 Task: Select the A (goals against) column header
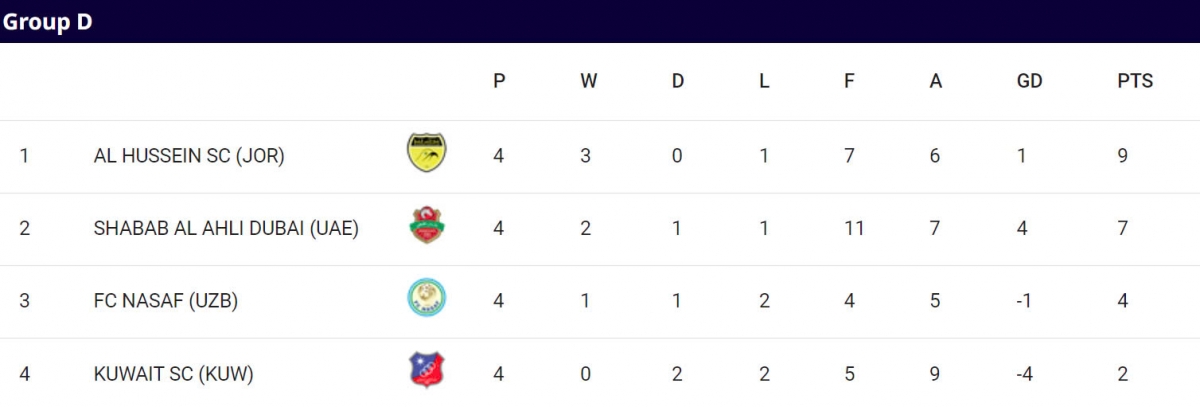click(936, 81)
